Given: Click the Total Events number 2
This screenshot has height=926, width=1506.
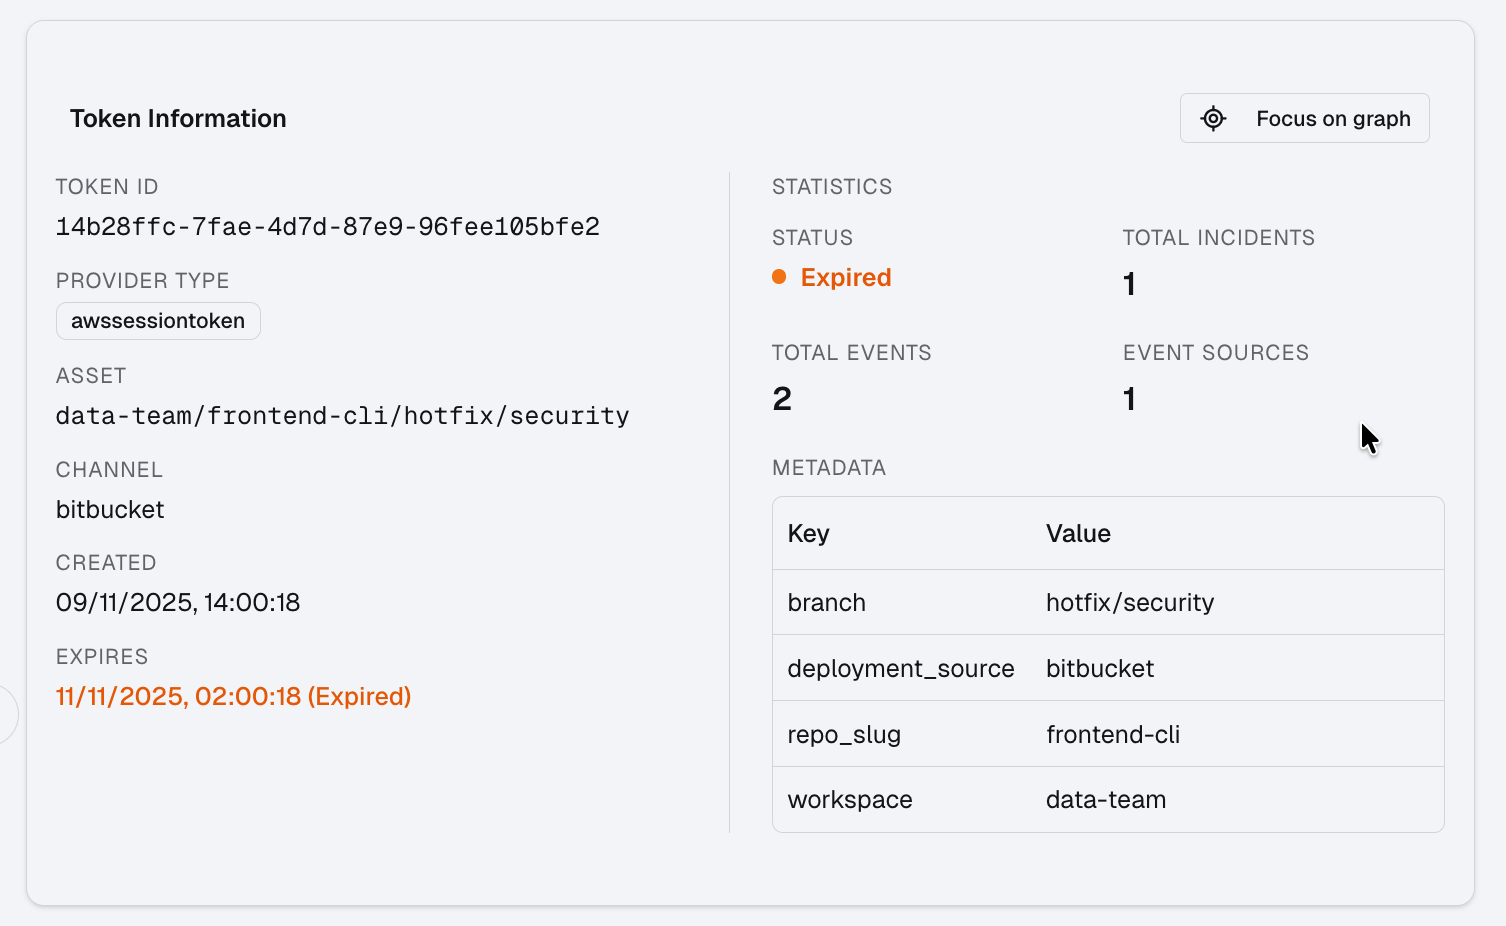Looking at the screenshot, I should (782, 400).
